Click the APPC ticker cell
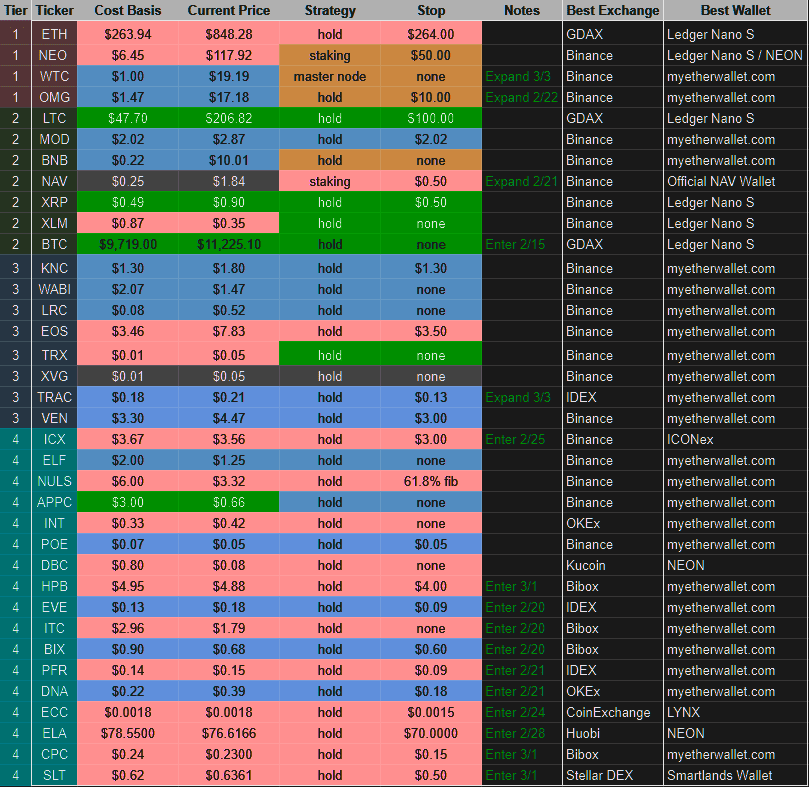 coord(54,502)
